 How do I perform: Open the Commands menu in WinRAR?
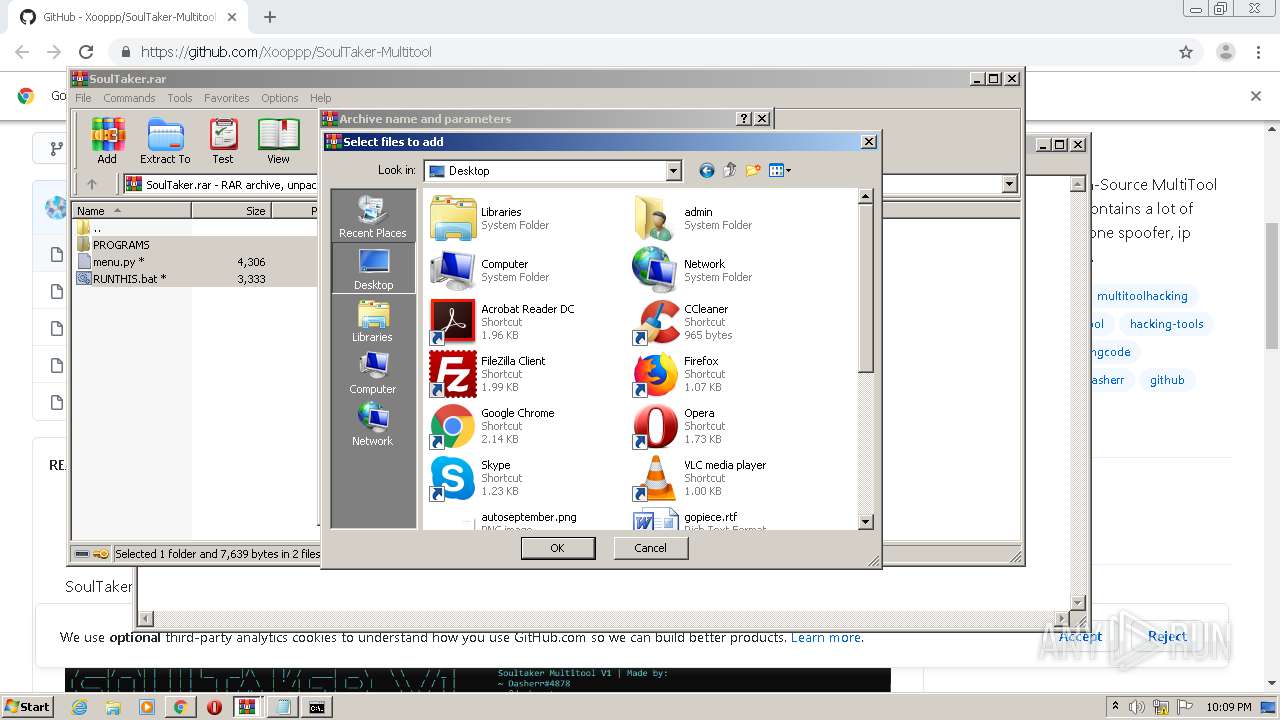click(129, 98)
